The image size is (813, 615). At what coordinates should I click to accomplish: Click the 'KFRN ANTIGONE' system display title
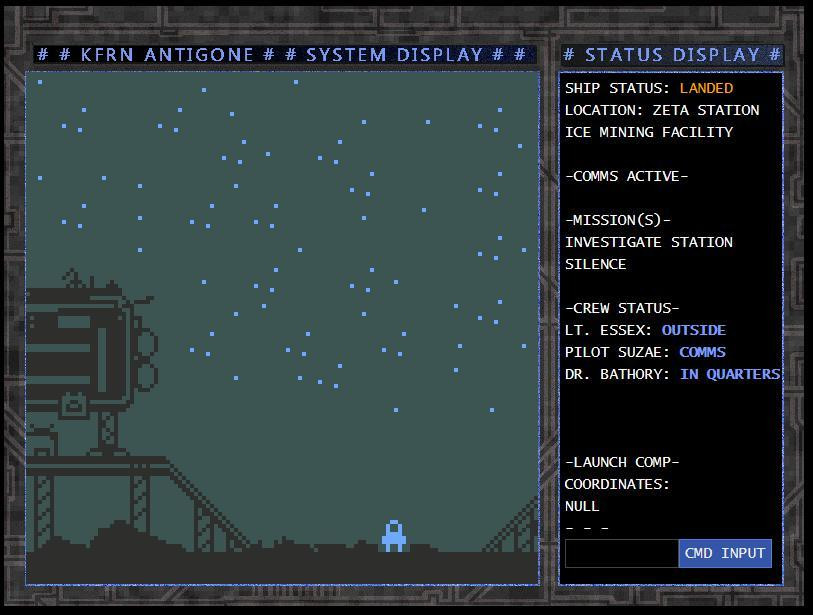point(167,54)
